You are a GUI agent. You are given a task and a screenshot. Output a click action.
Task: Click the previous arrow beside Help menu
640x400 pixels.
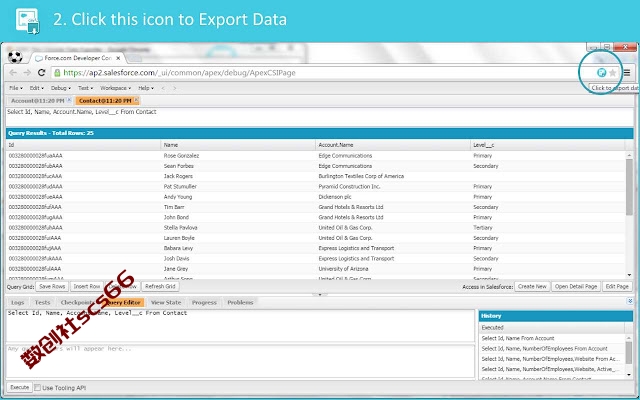coord(163,88)
